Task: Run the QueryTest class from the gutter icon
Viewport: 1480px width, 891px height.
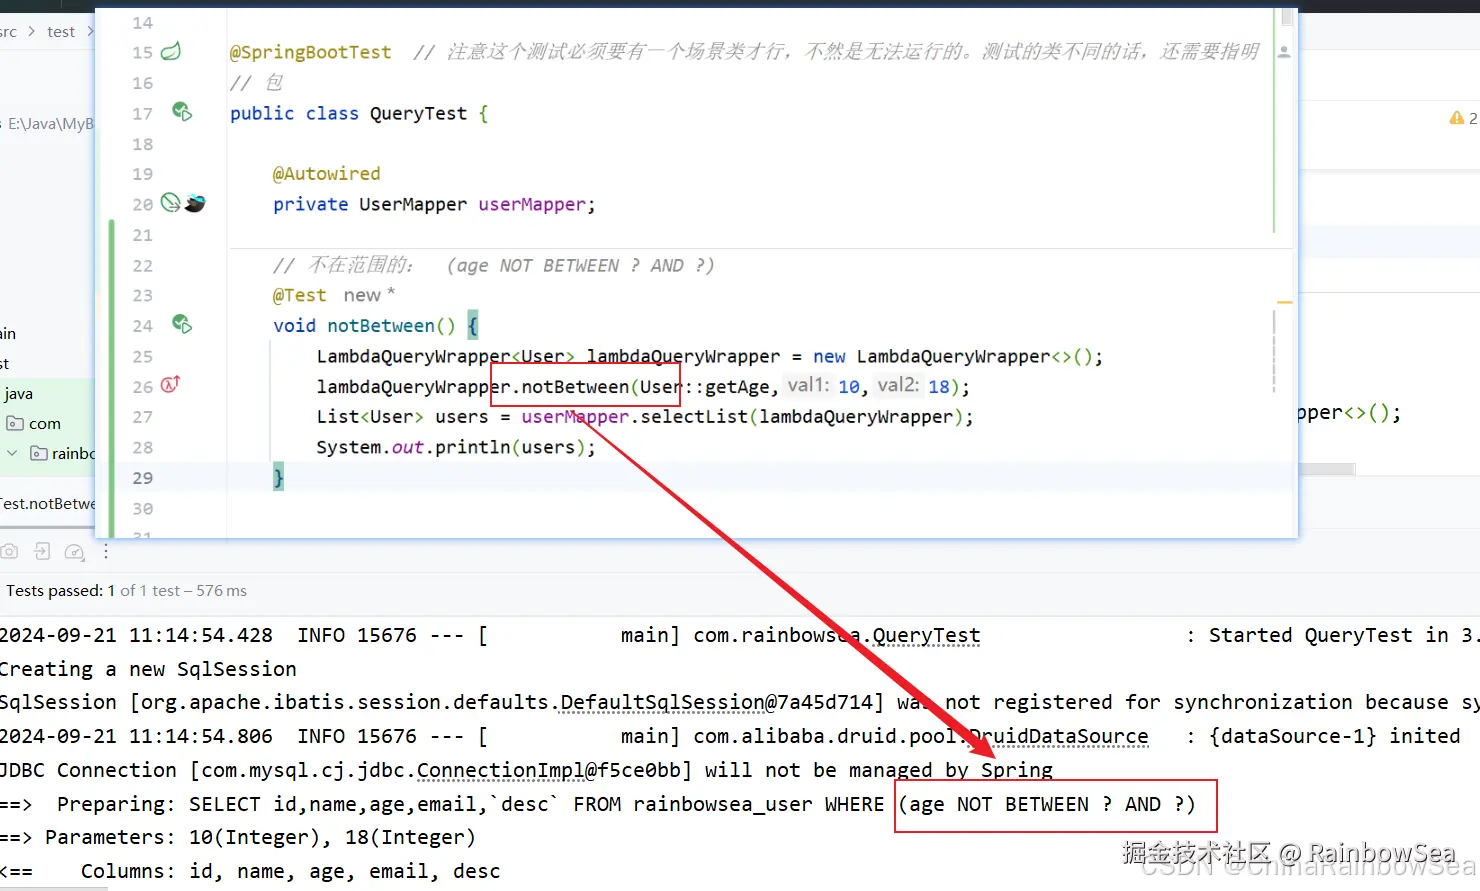Action: coord(182,112)
